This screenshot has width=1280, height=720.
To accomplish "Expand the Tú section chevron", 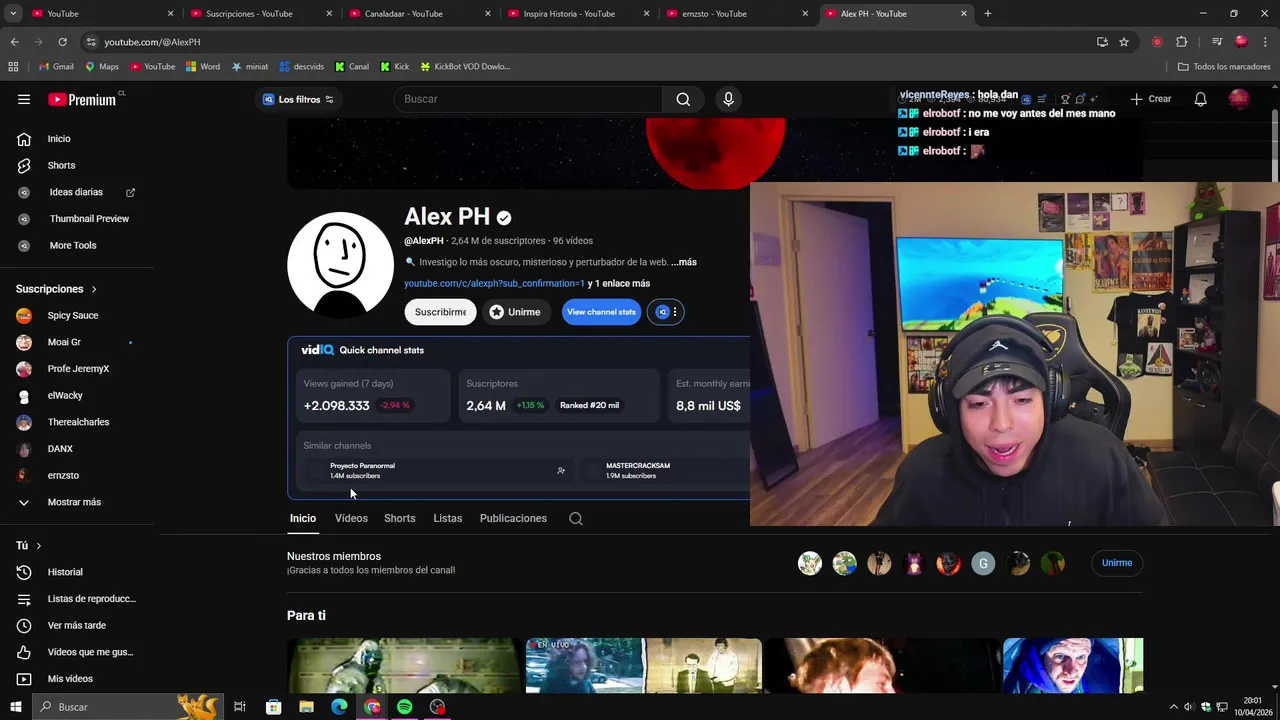I will click(38, 546).
